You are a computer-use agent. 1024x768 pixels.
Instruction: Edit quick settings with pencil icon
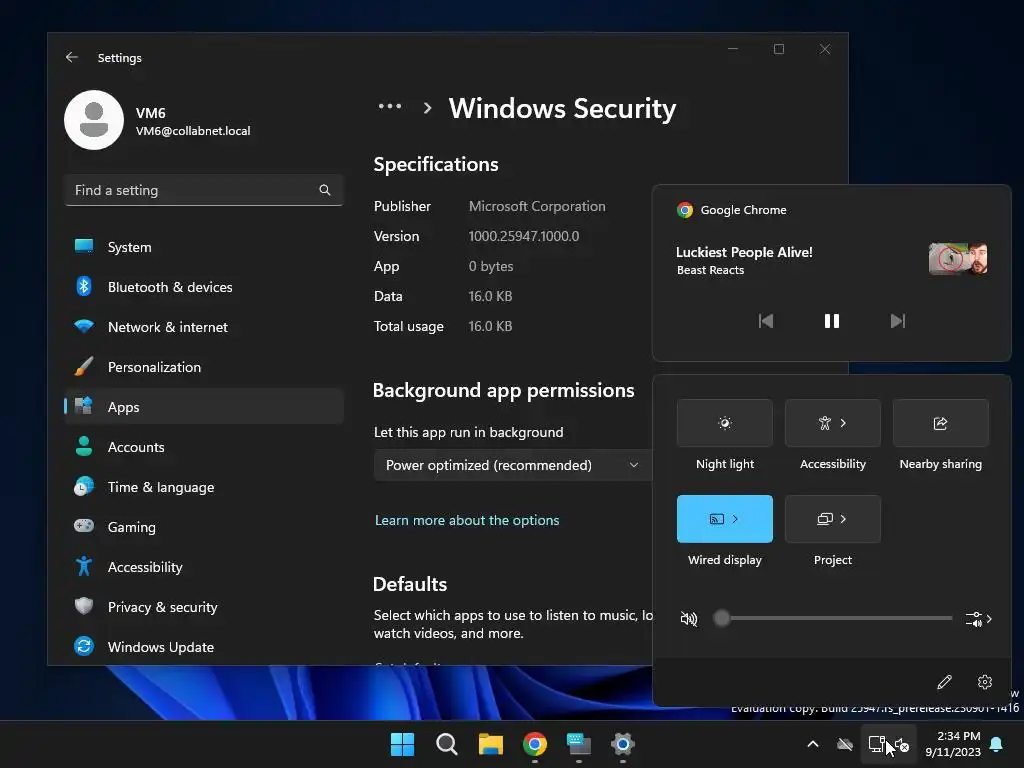944,682
